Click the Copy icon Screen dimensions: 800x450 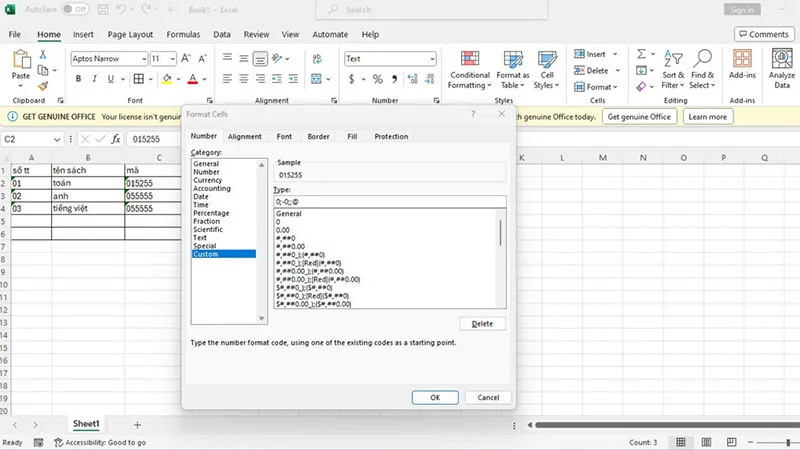click(x=43, y=70)
